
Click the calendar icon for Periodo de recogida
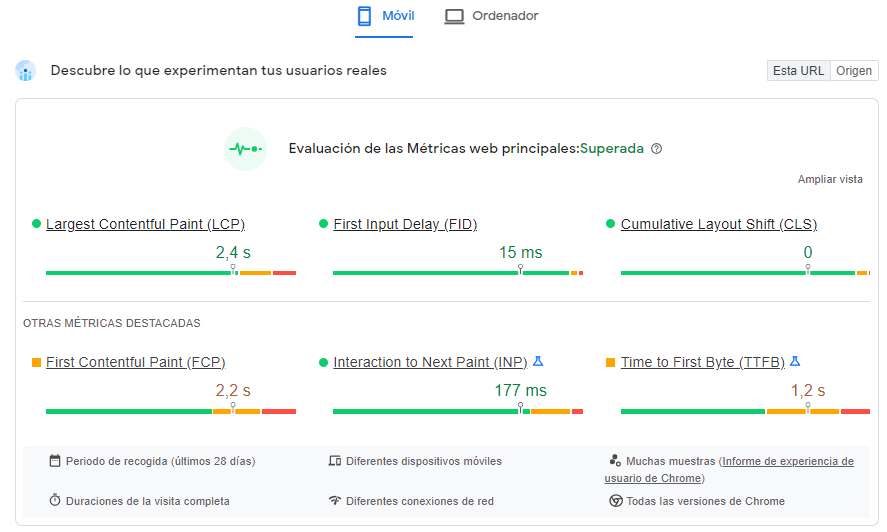(55, 461)
